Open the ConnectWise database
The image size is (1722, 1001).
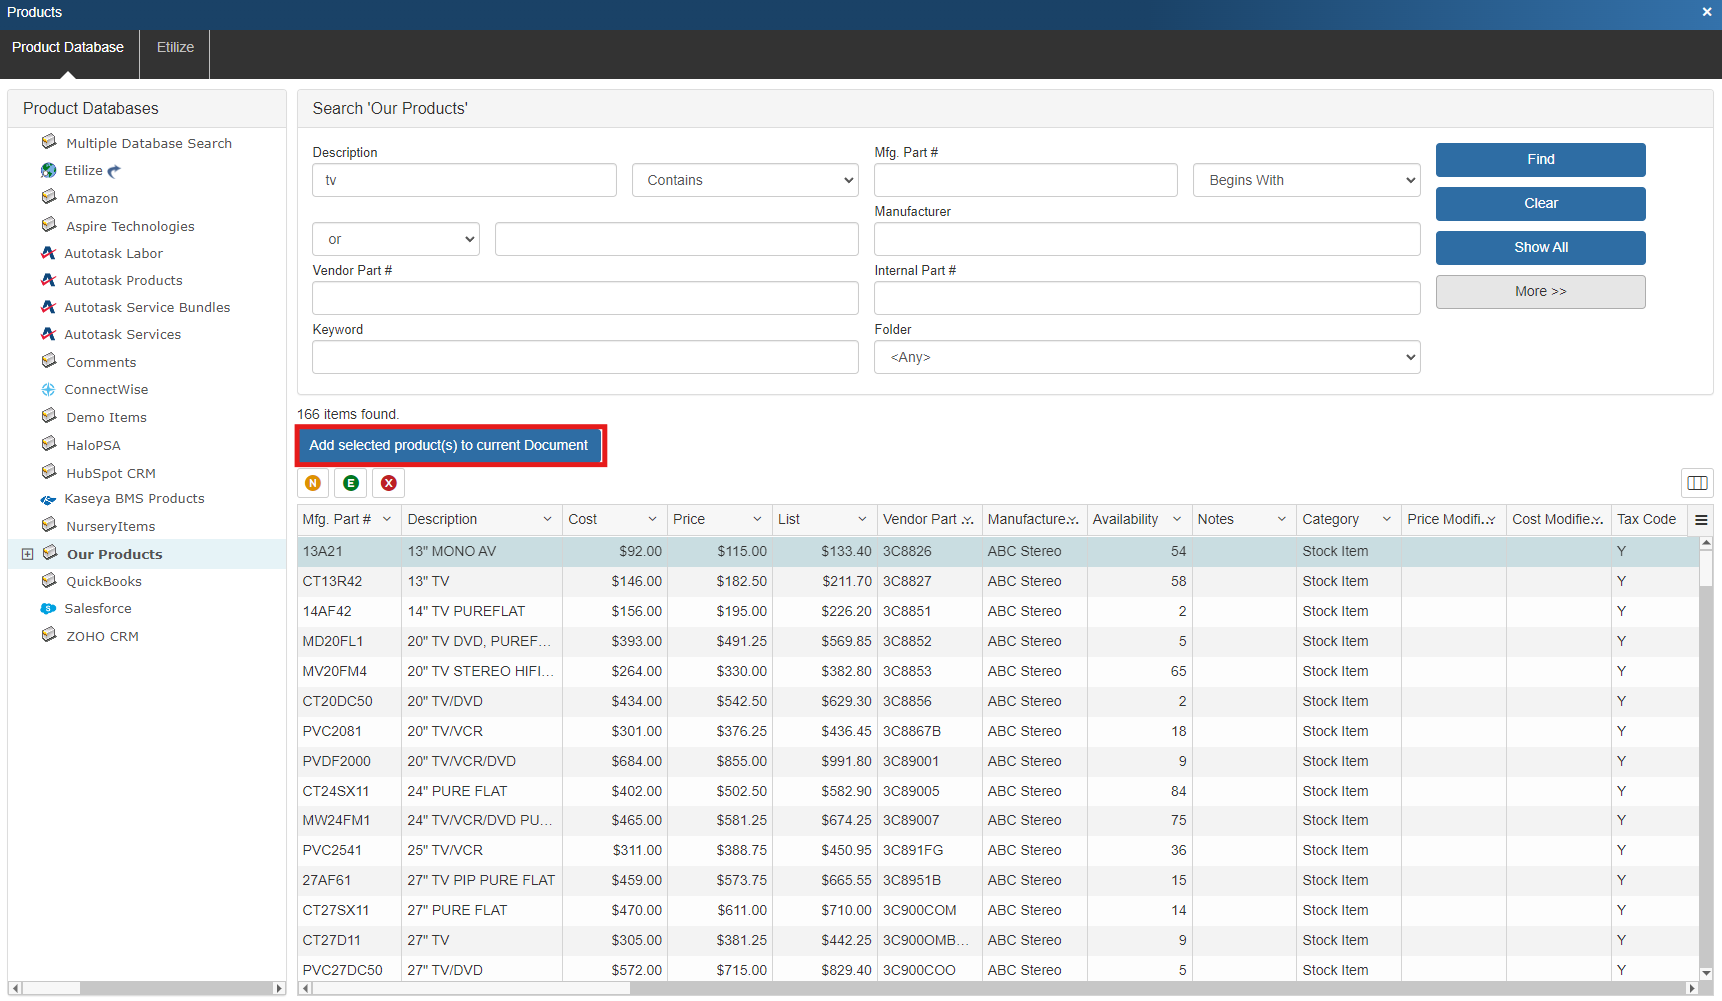pos(106,390)
